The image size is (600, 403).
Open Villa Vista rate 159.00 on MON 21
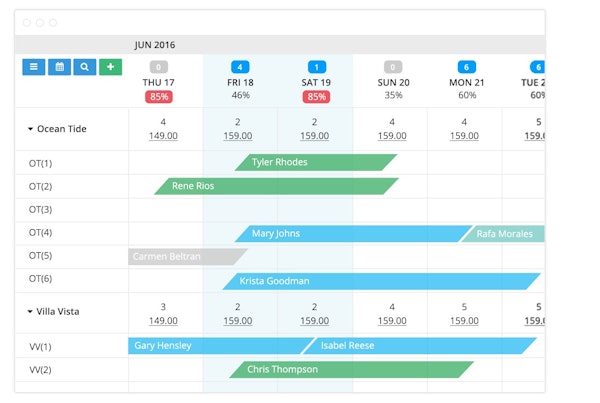(x=464, y=321)
